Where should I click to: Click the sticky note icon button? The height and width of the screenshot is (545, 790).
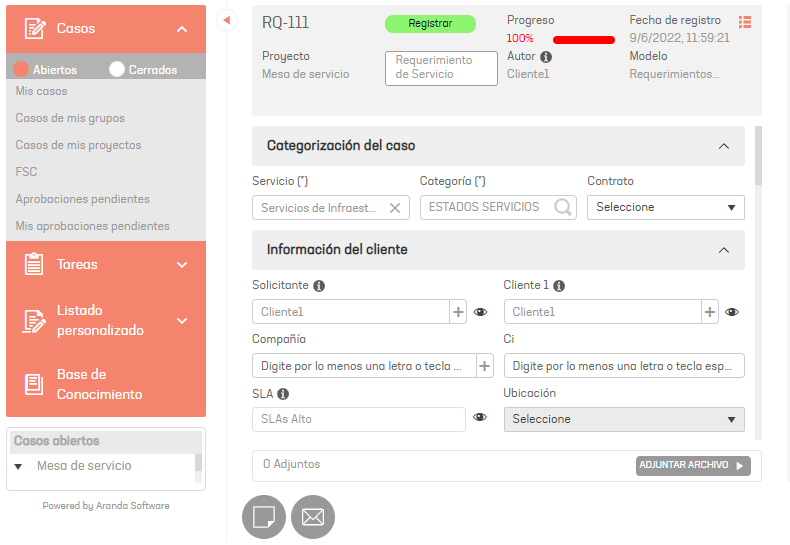coord(264,517)
